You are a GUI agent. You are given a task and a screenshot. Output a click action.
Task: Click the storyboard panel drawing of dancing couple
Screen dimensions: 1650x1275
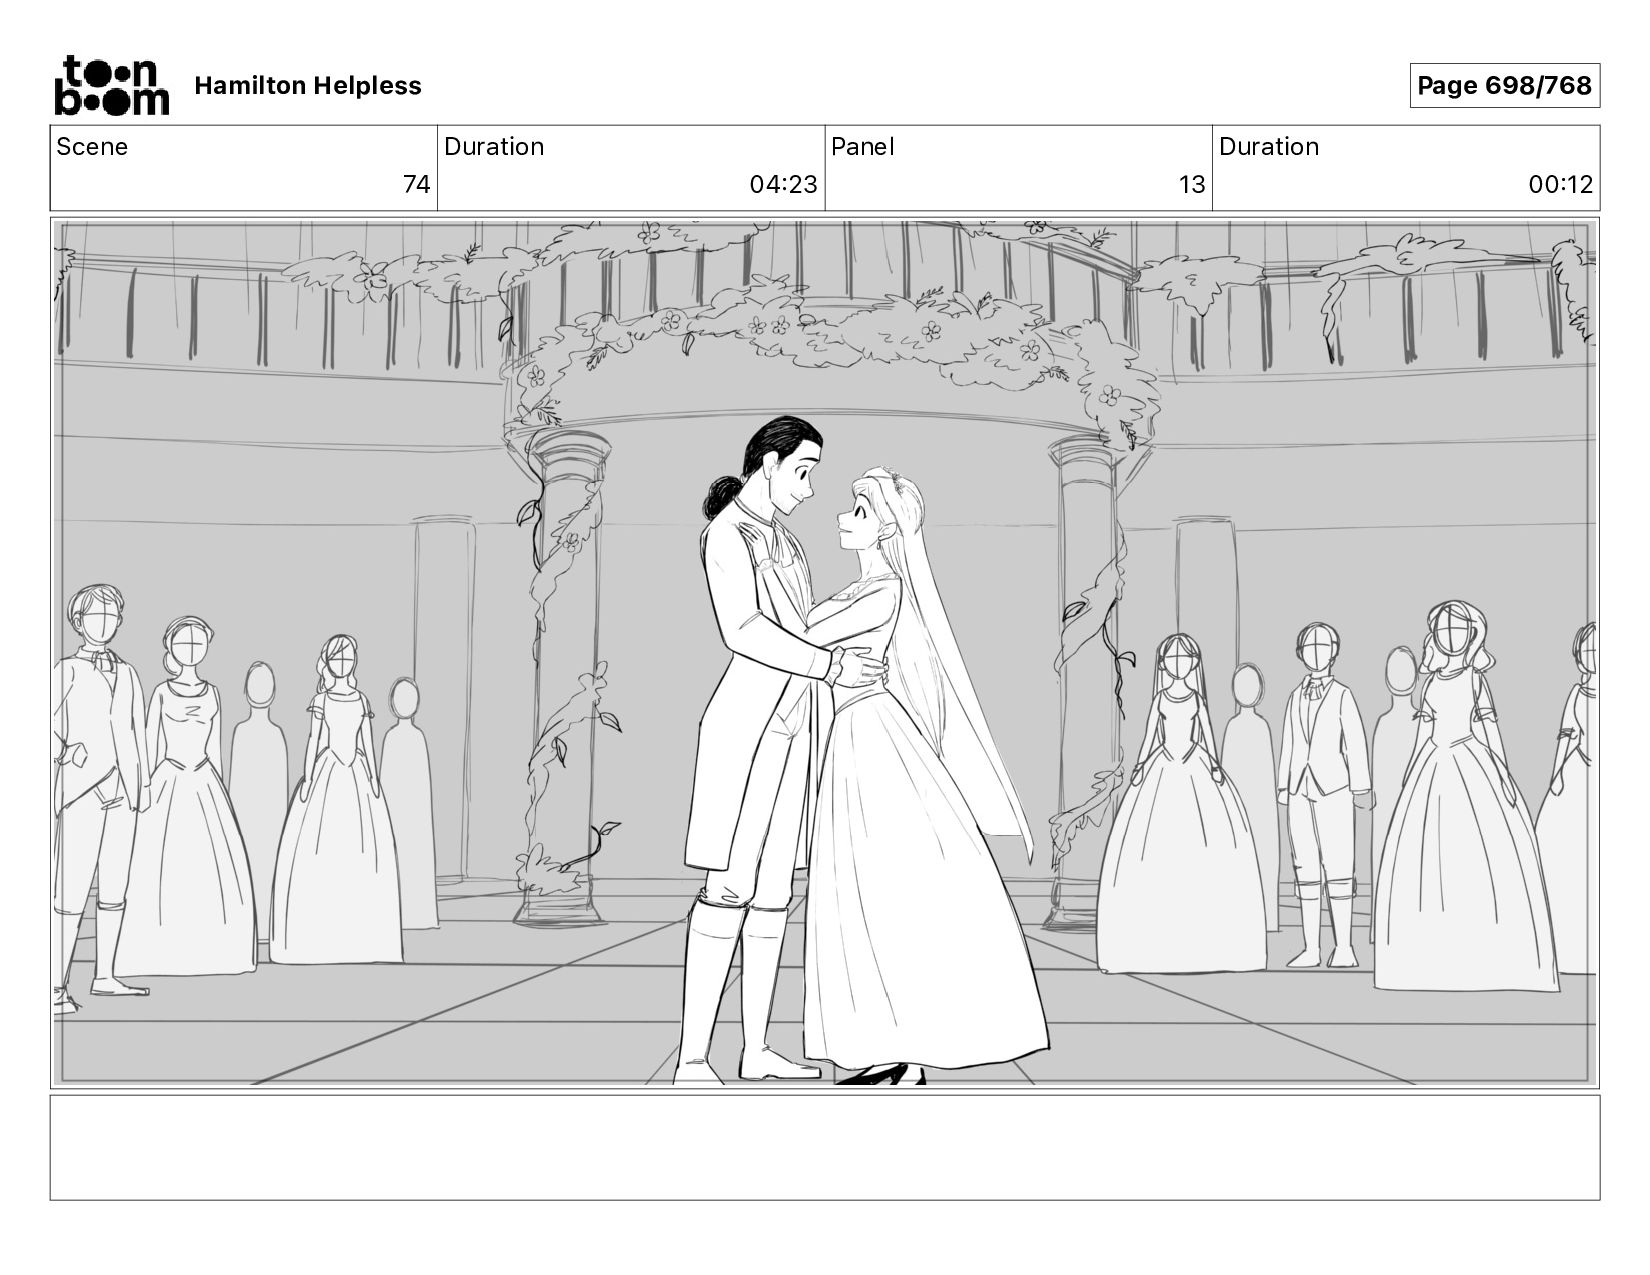(x=825, y=653)
